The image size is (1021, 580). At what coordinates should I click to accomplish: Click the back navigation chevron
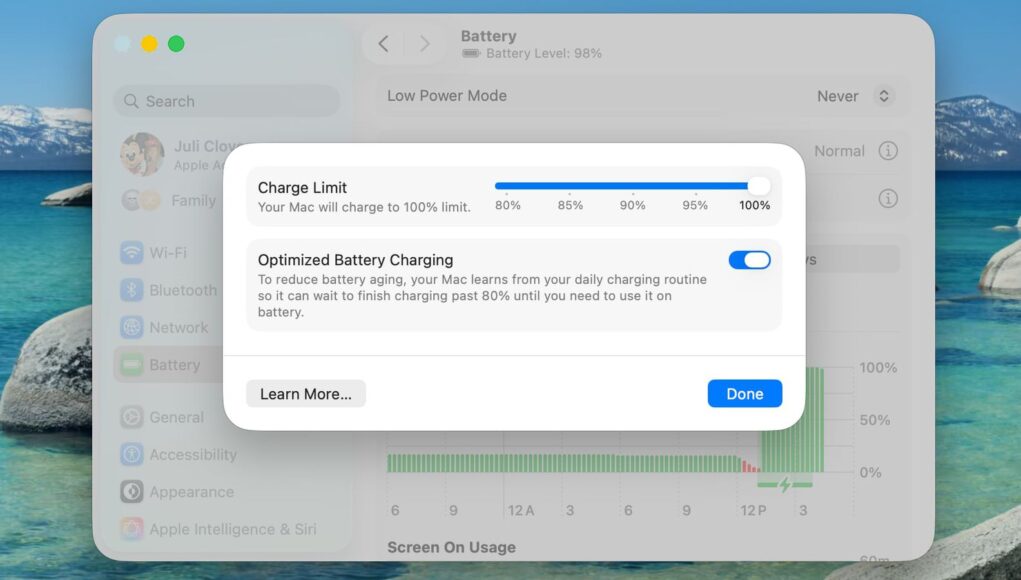pos(384,44)
